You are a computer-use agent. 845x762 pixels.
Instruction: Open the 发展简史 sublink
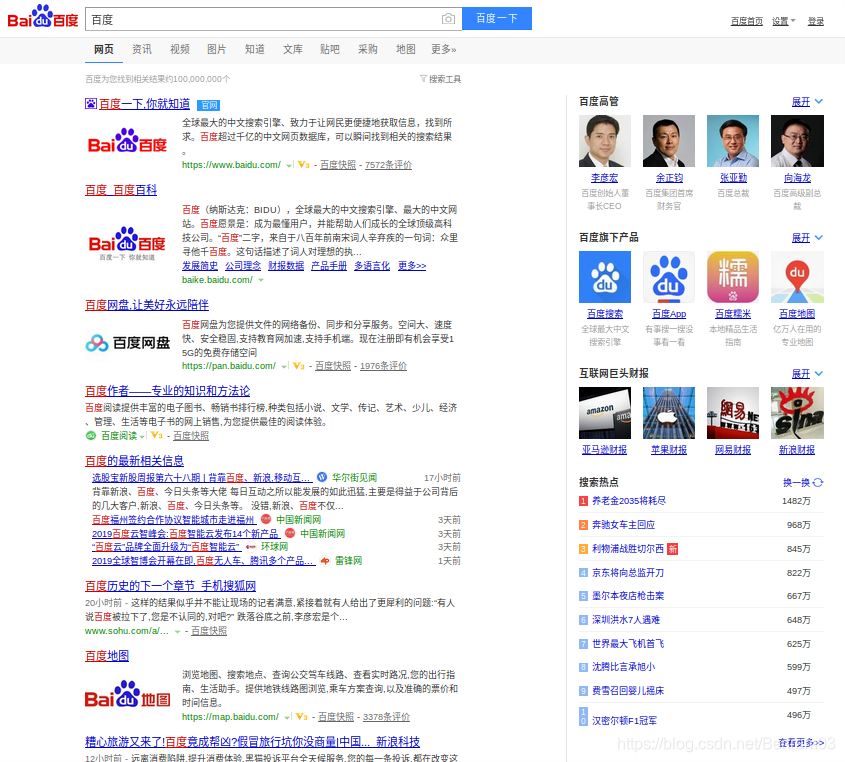tap(200, 266)
